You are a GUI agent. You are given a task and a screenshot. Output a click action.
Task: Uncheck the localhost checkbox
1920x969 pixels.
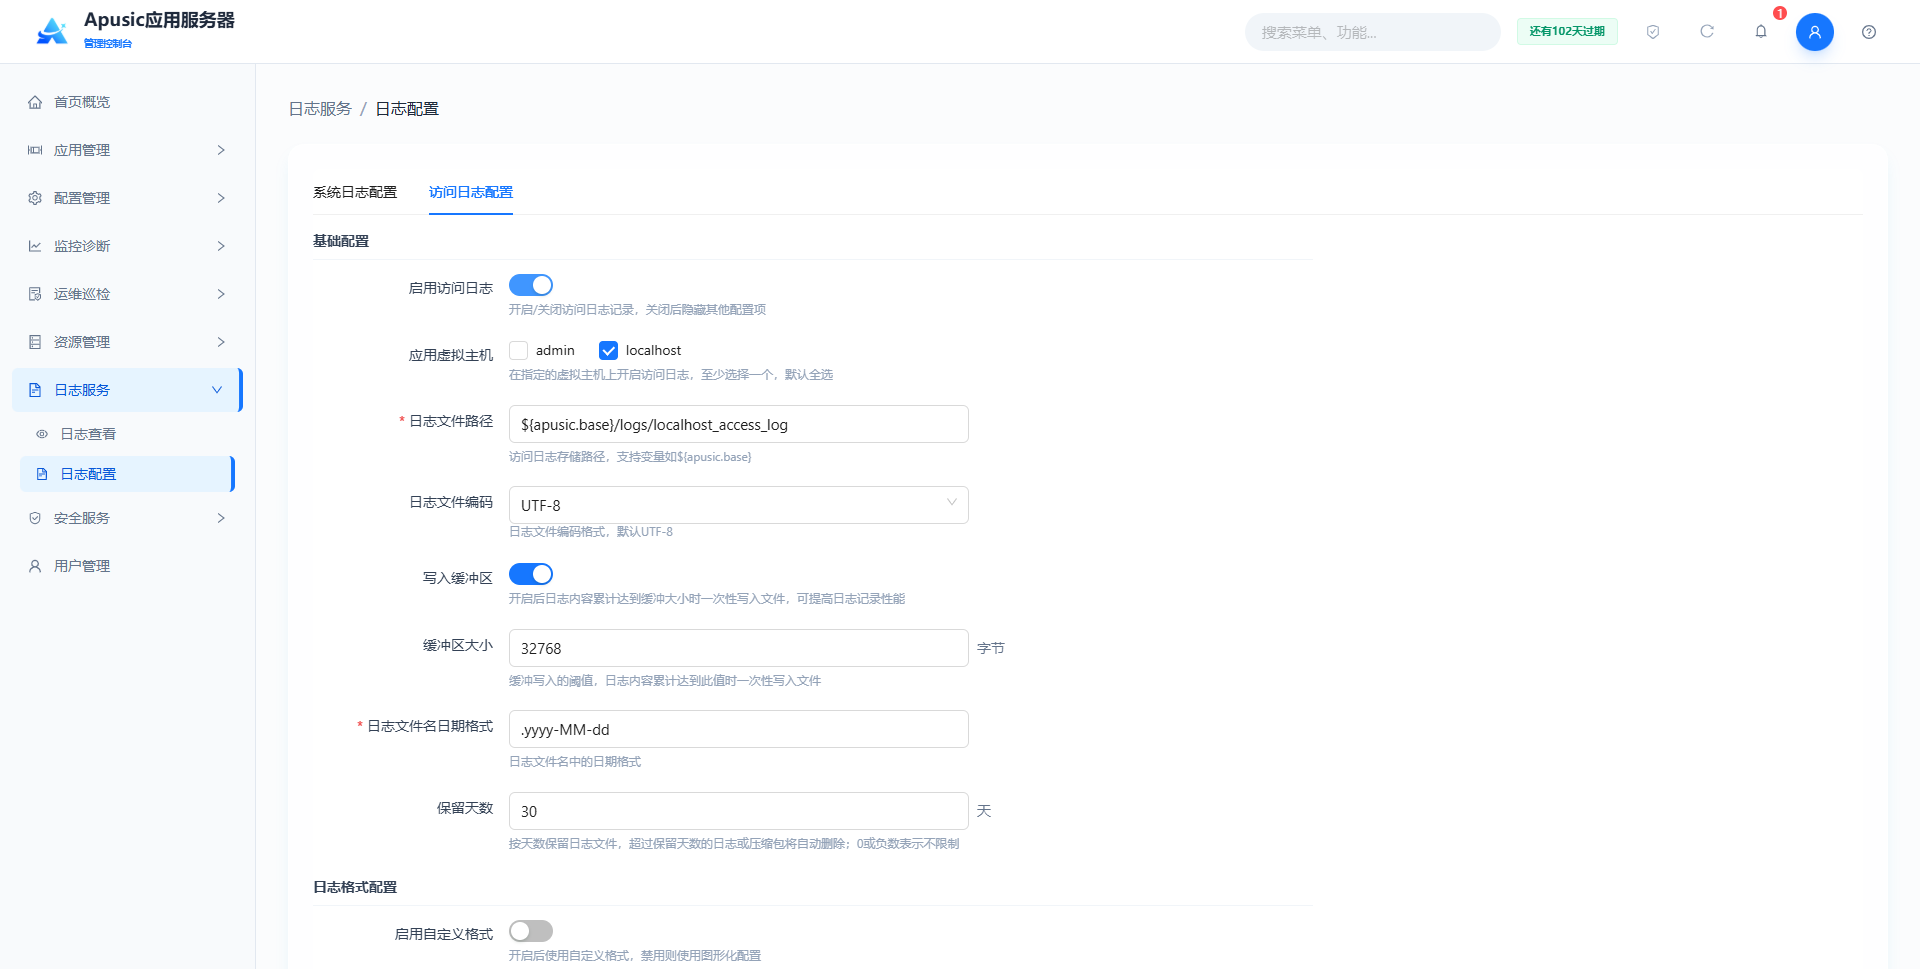coord(608,350)
